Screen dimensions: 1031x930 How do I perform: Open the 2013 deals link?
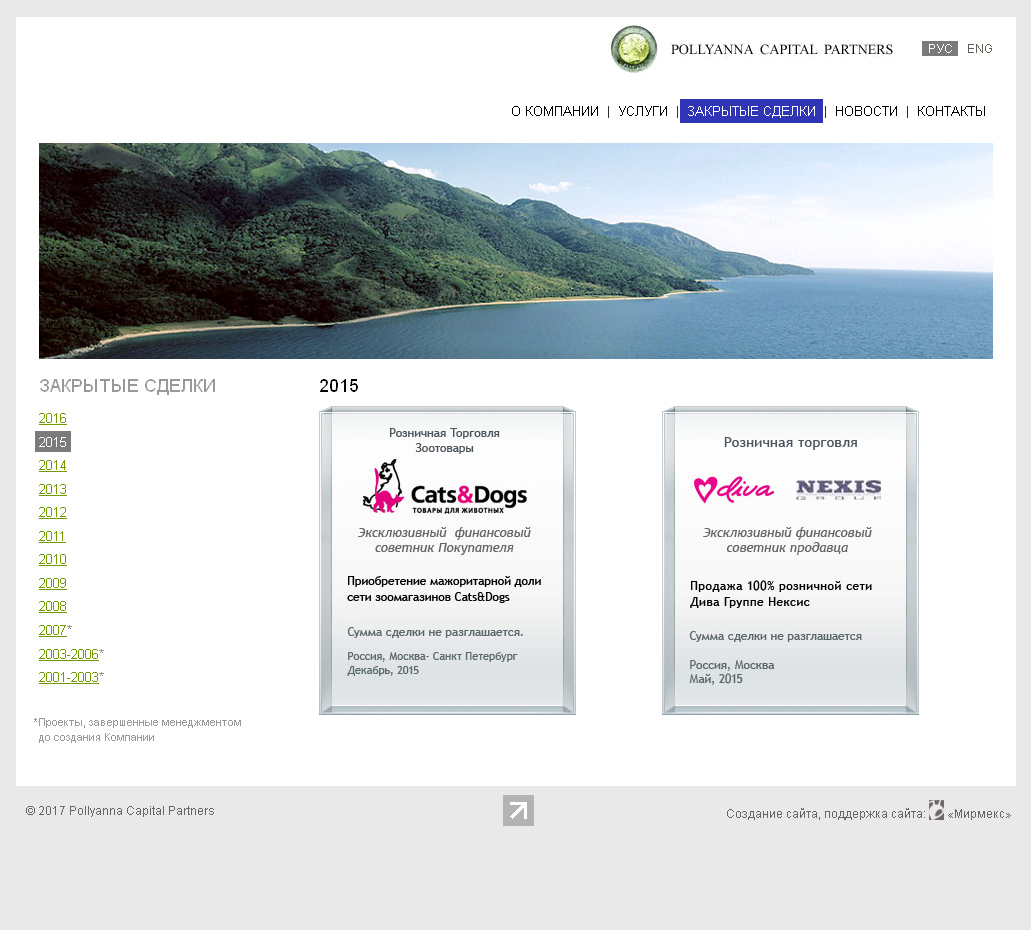click(x=53, y=489)
